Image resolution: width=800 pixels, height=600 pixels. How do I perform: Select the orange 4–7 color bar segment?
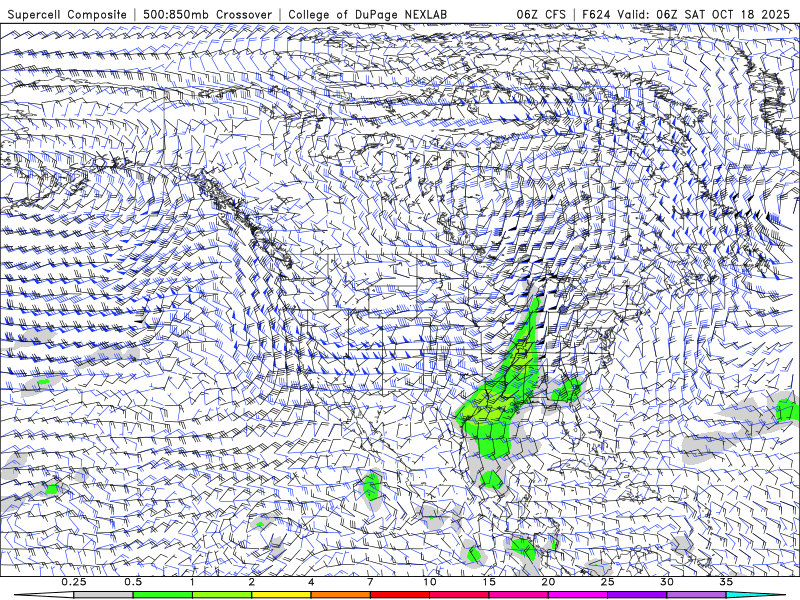(x=340, y=595)
